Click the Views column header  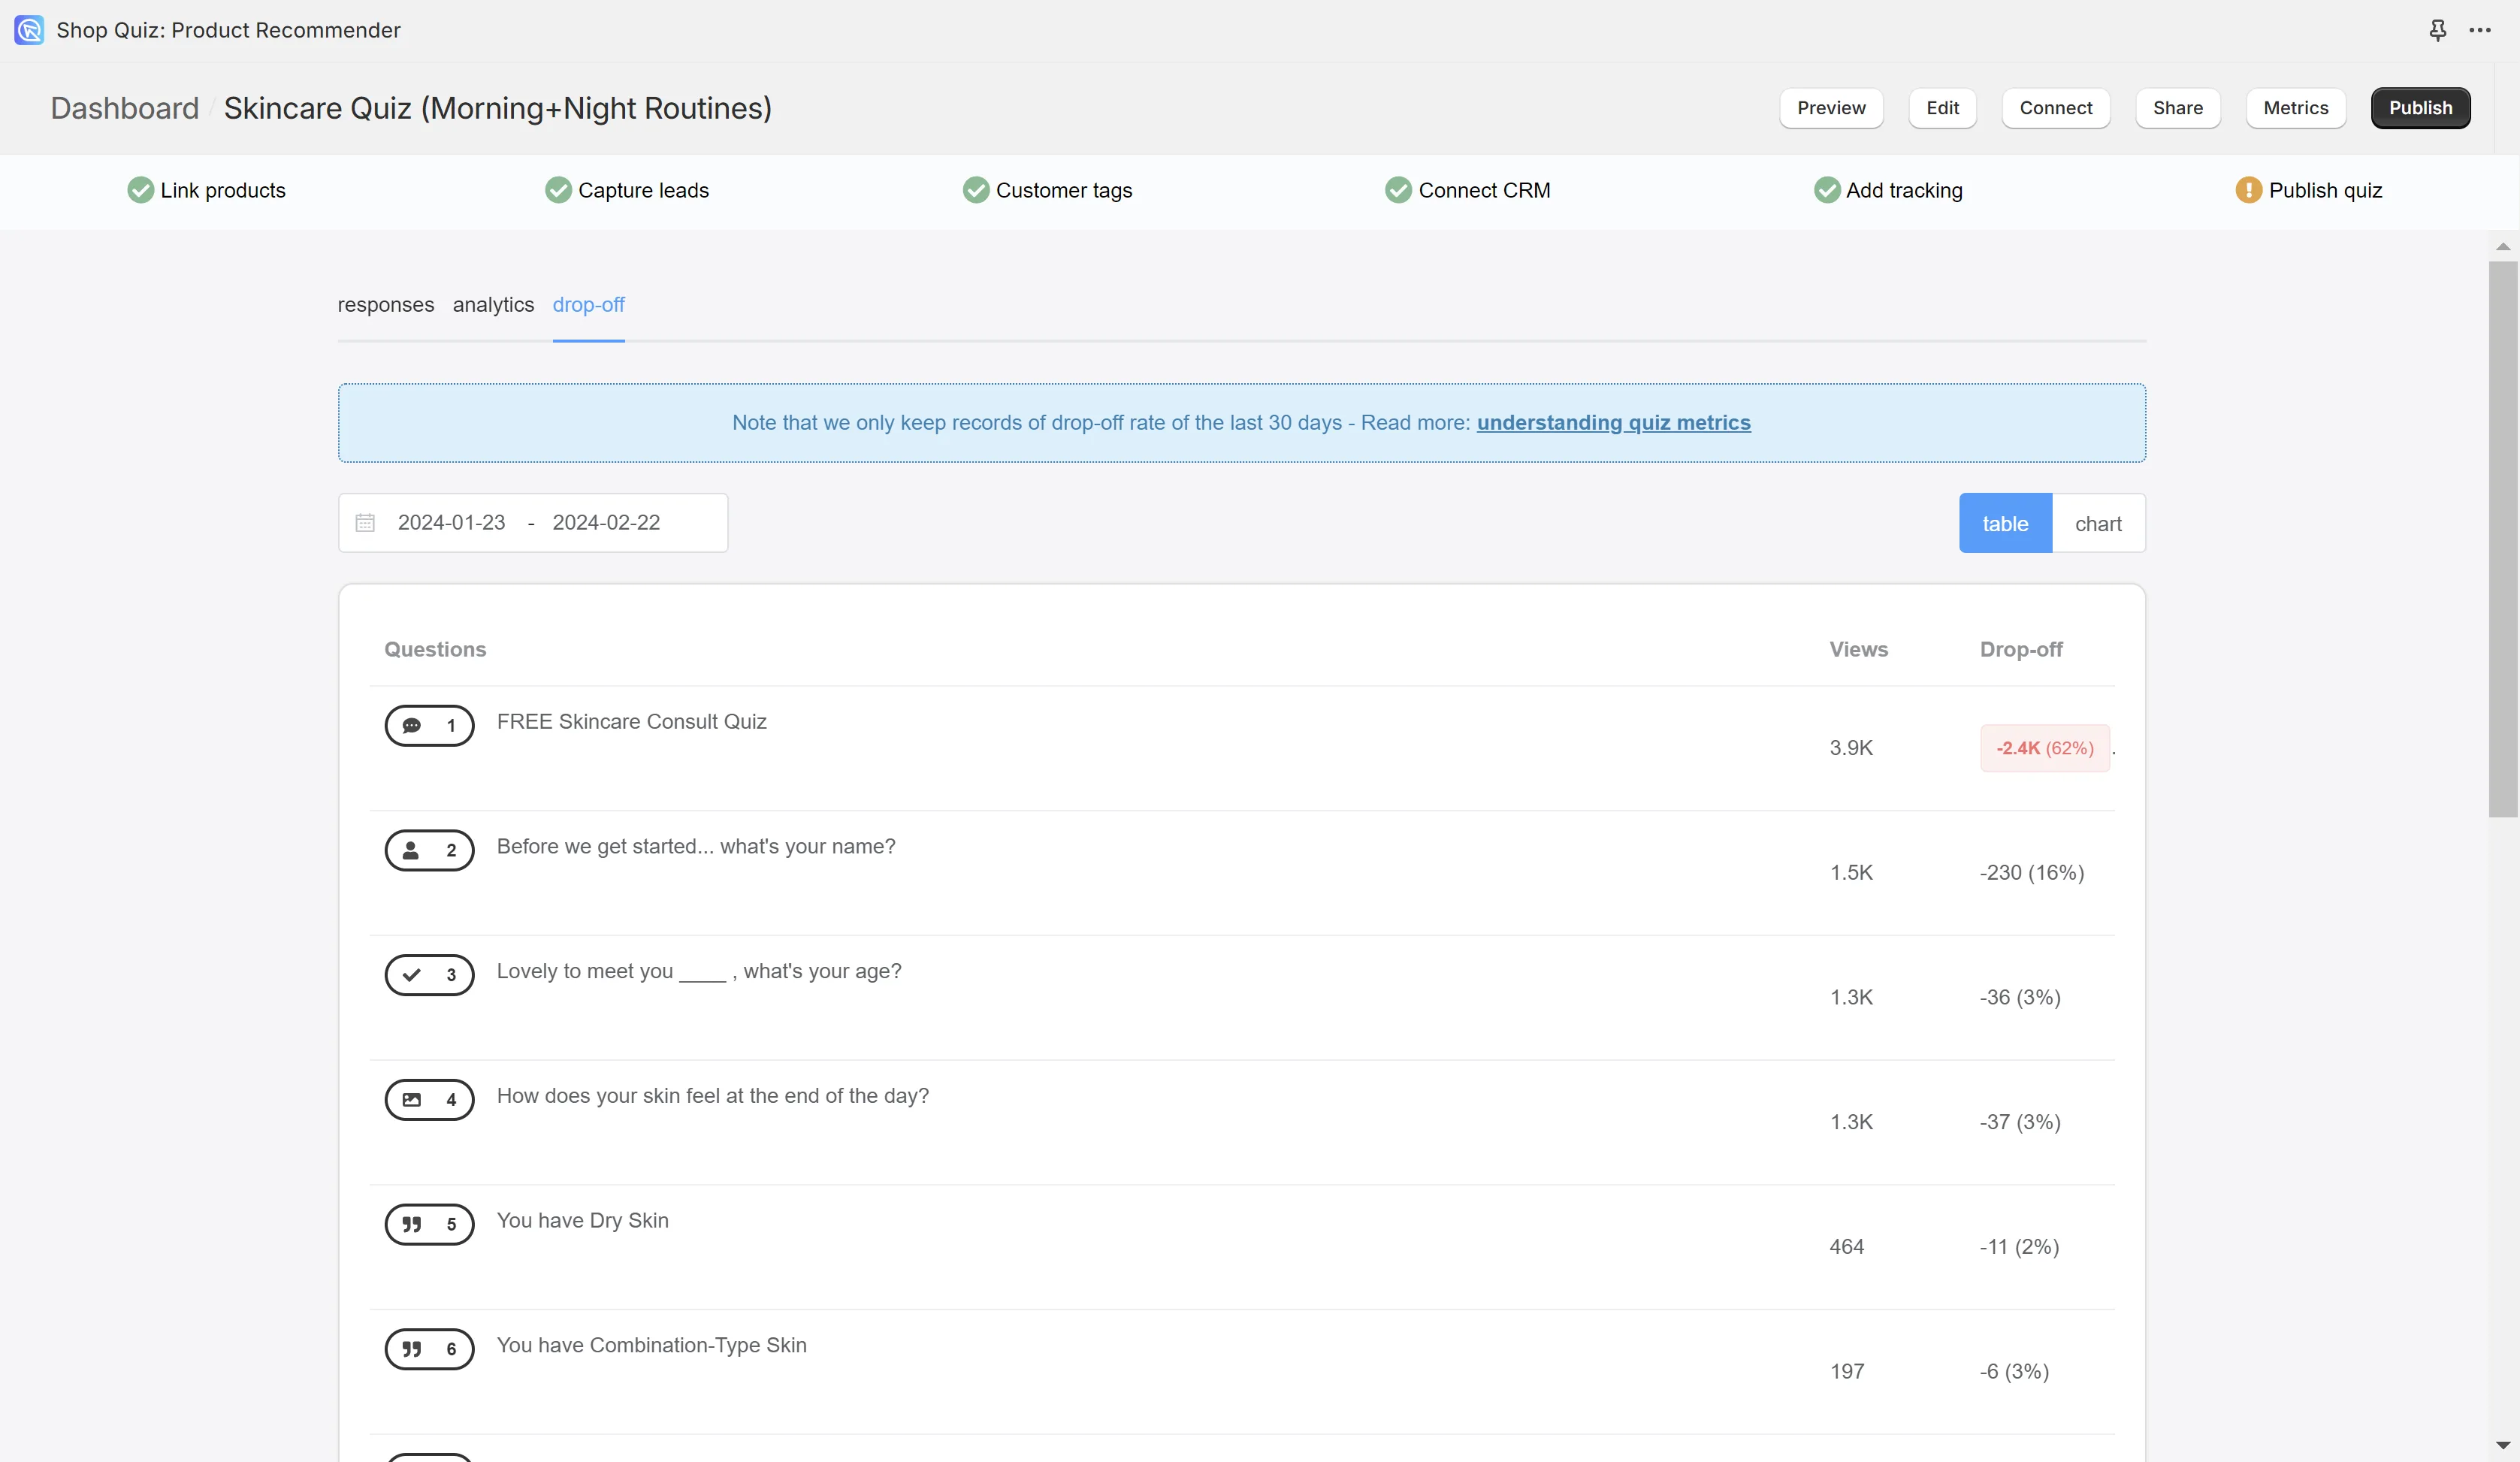(1859, 650)
